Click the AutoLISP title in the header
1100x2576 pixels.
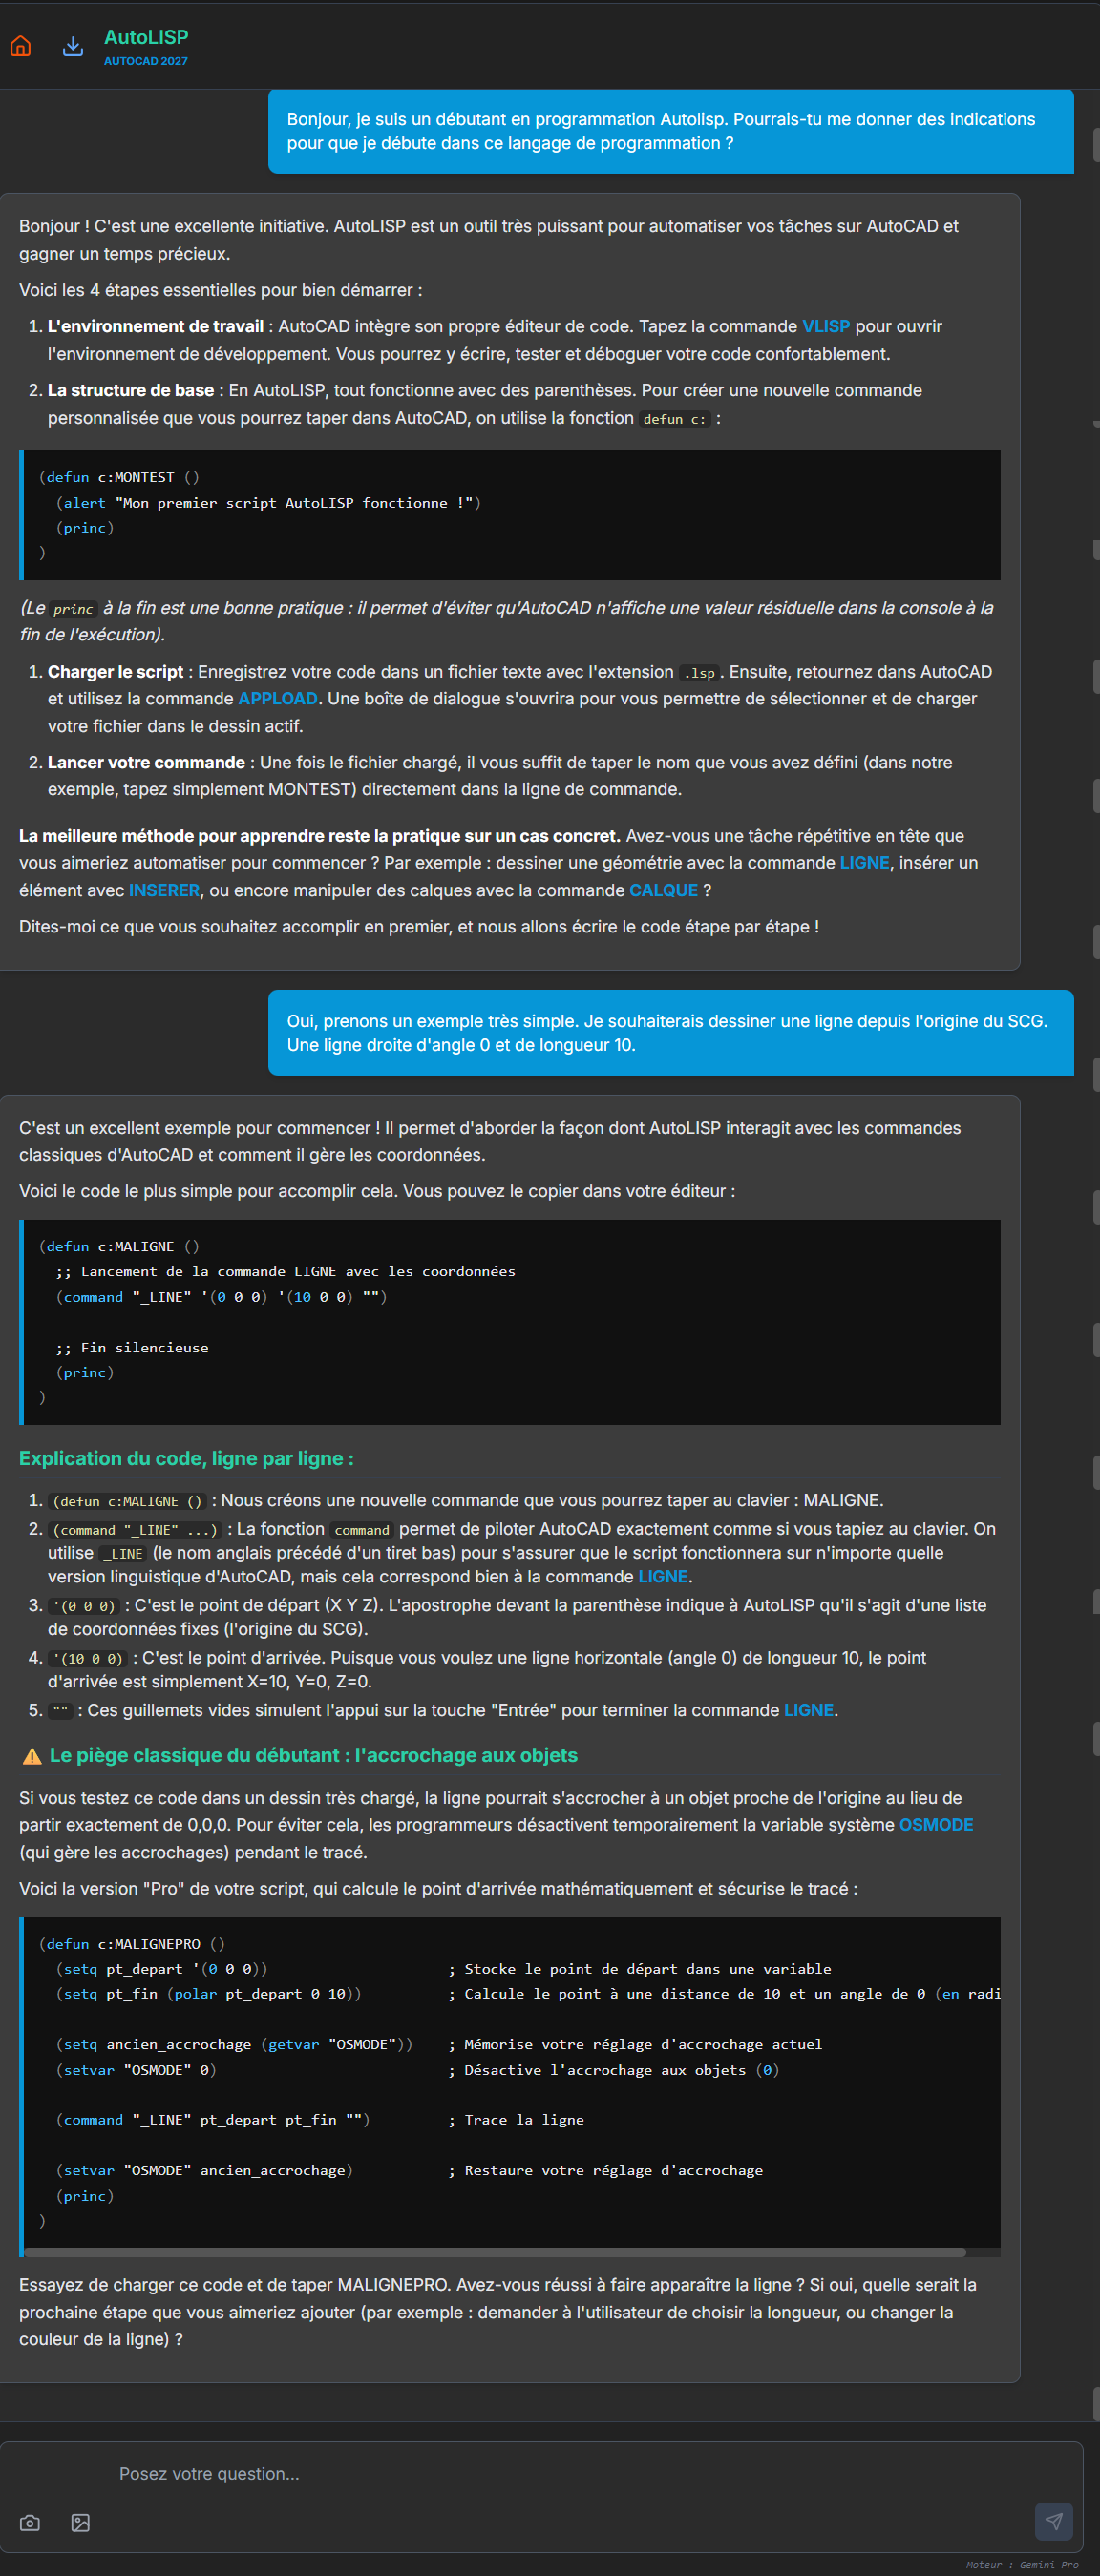pyautogui.click(x=146, y=37)
